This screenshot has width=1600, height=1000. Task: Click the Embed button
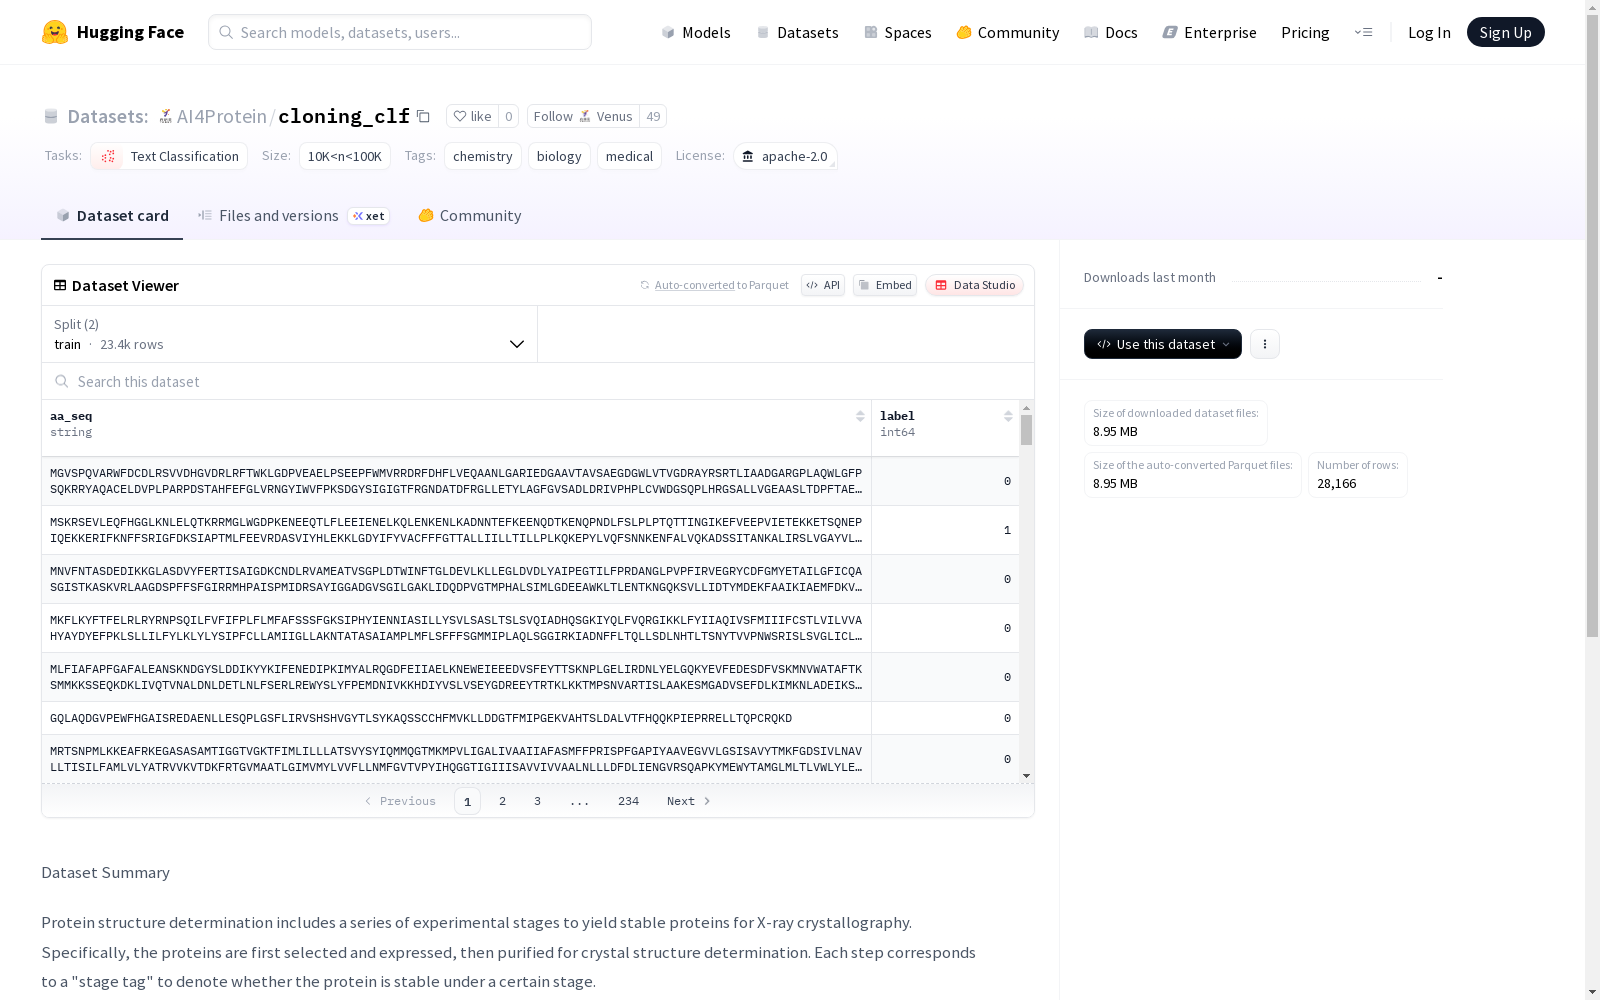[885, 285]
